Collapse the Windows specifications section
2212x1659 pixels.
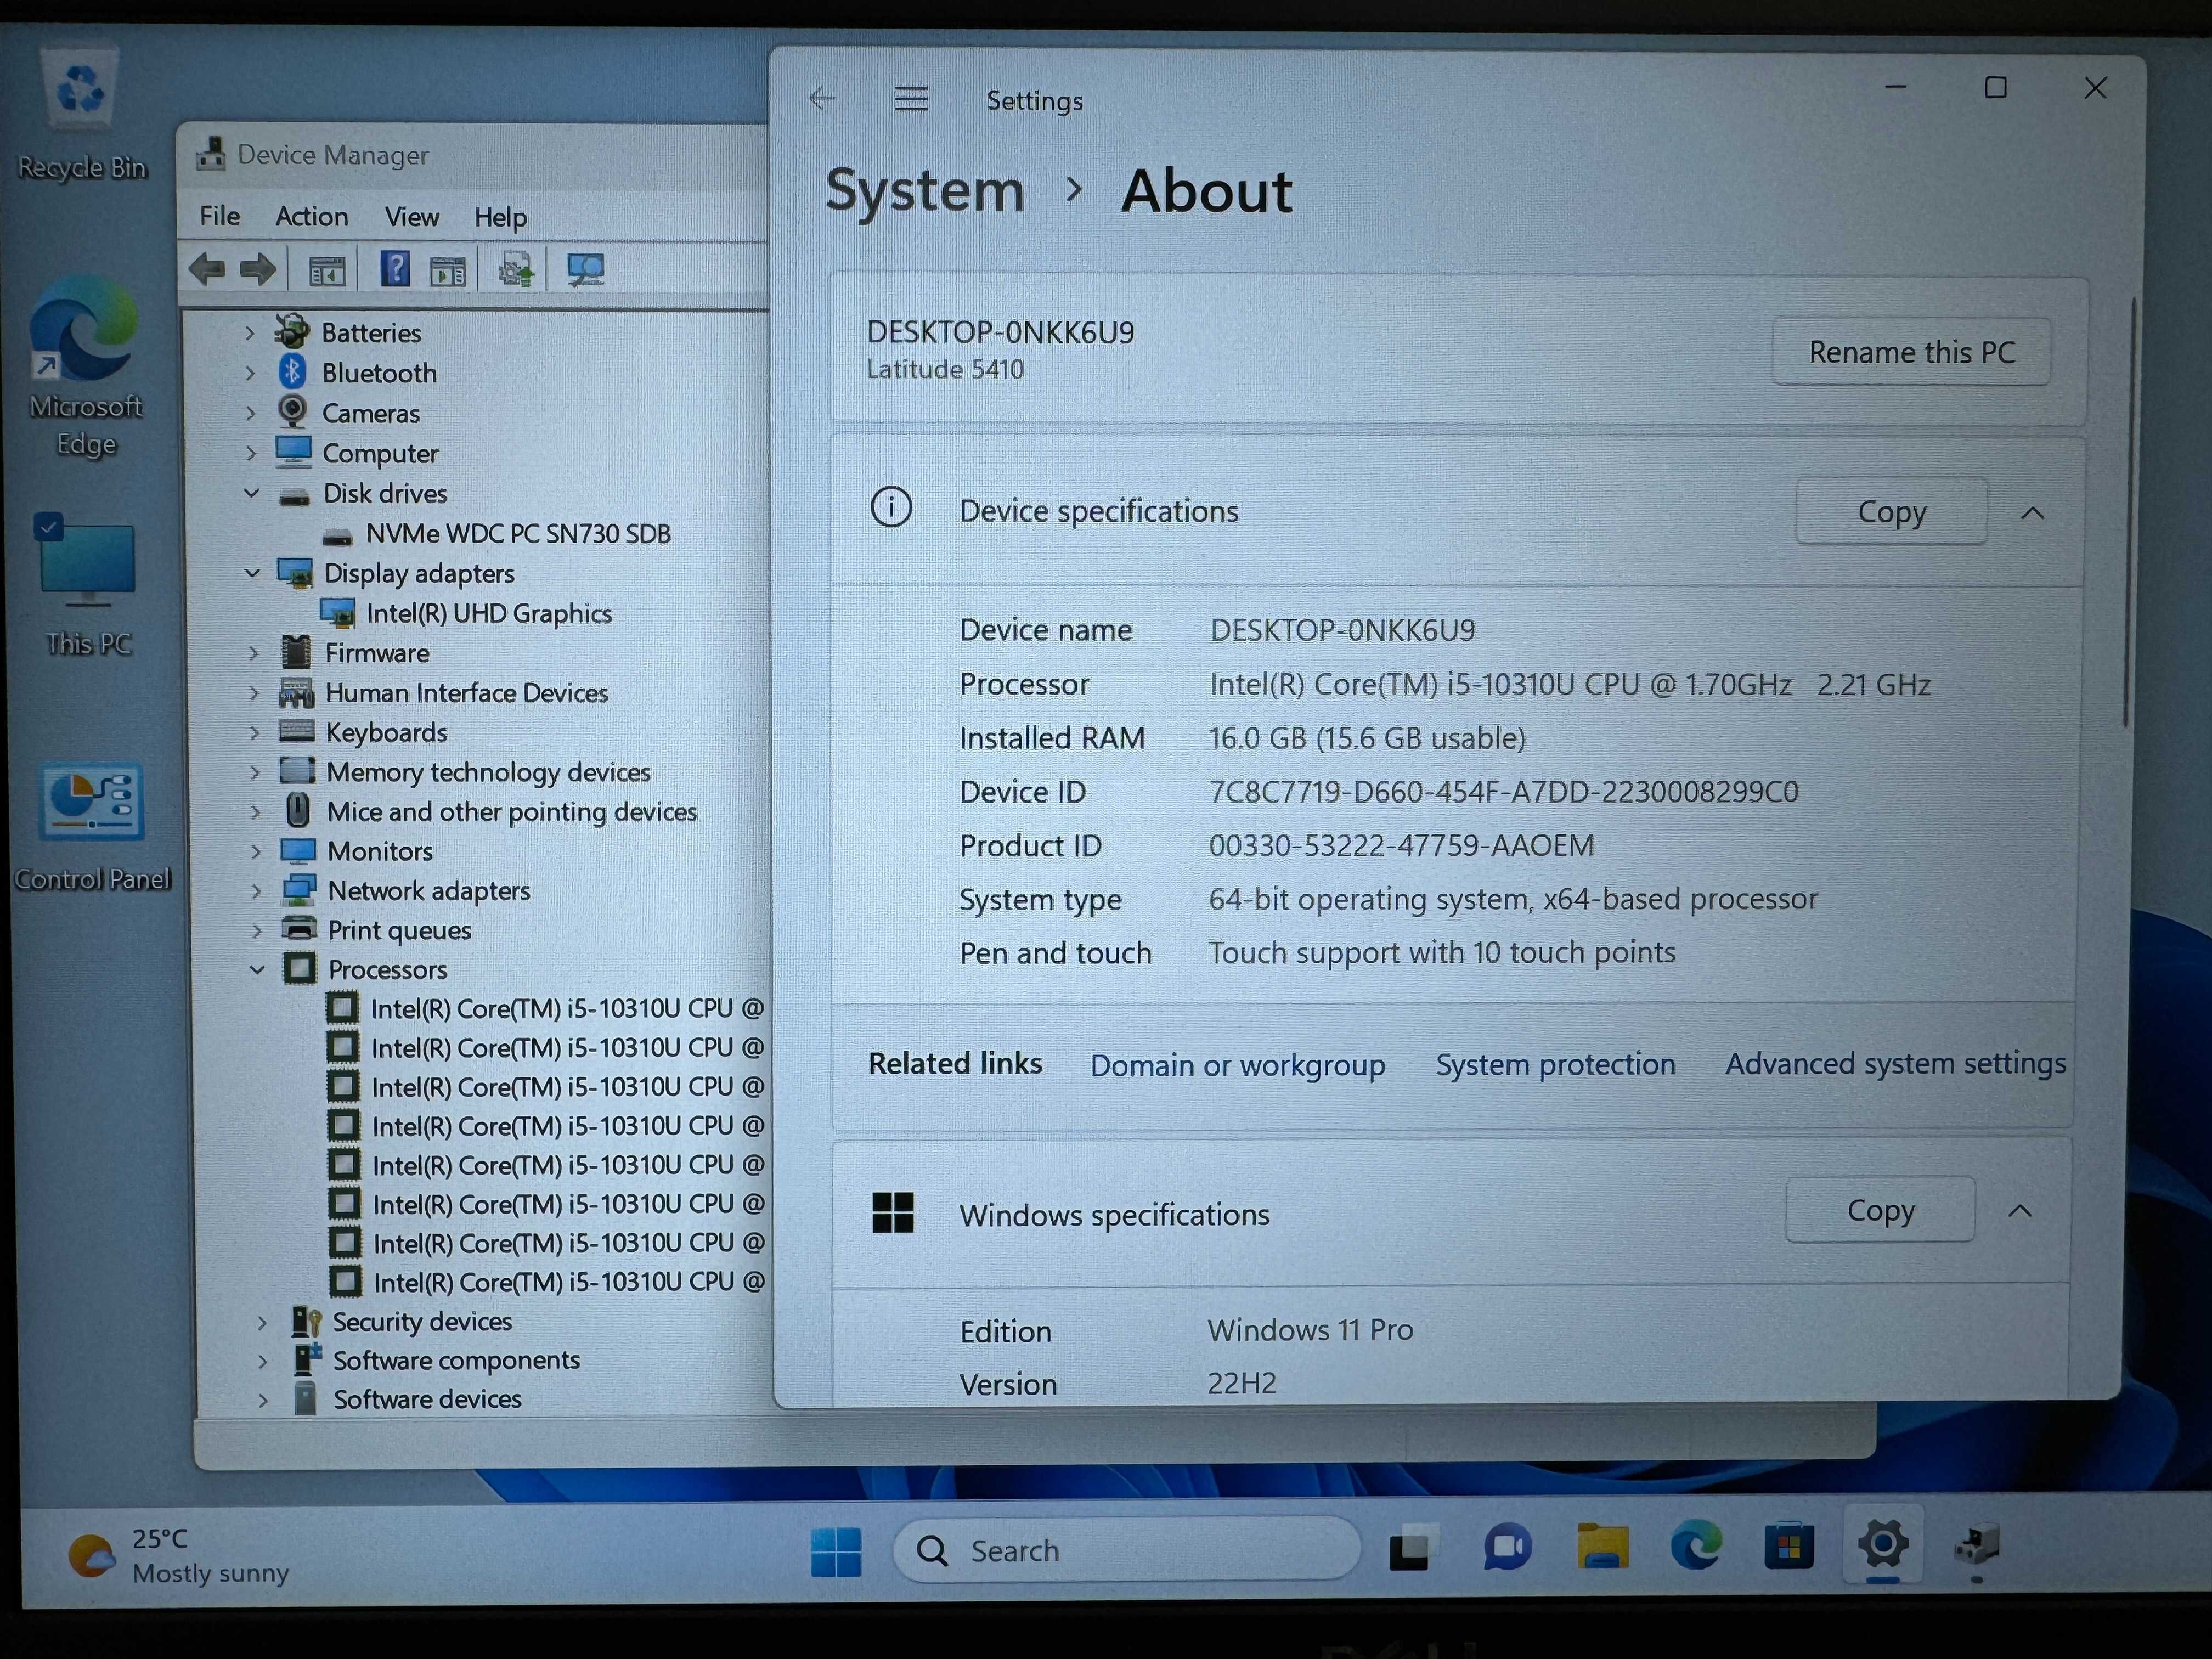(2020, 1211)
